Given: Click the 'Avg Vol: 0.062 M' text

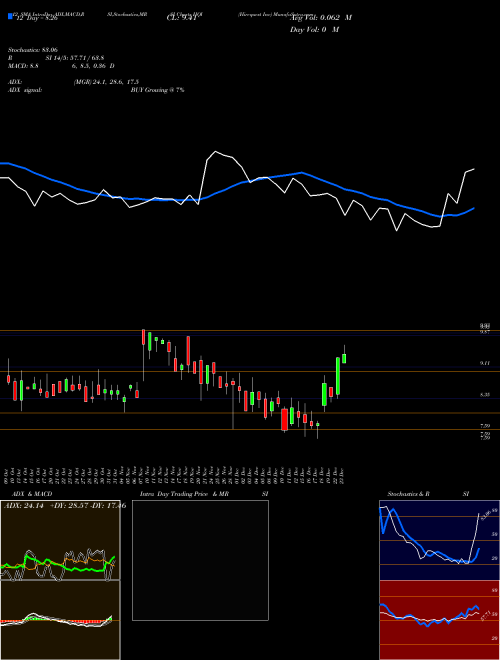Looking at the screenshot, I should 321,18.
